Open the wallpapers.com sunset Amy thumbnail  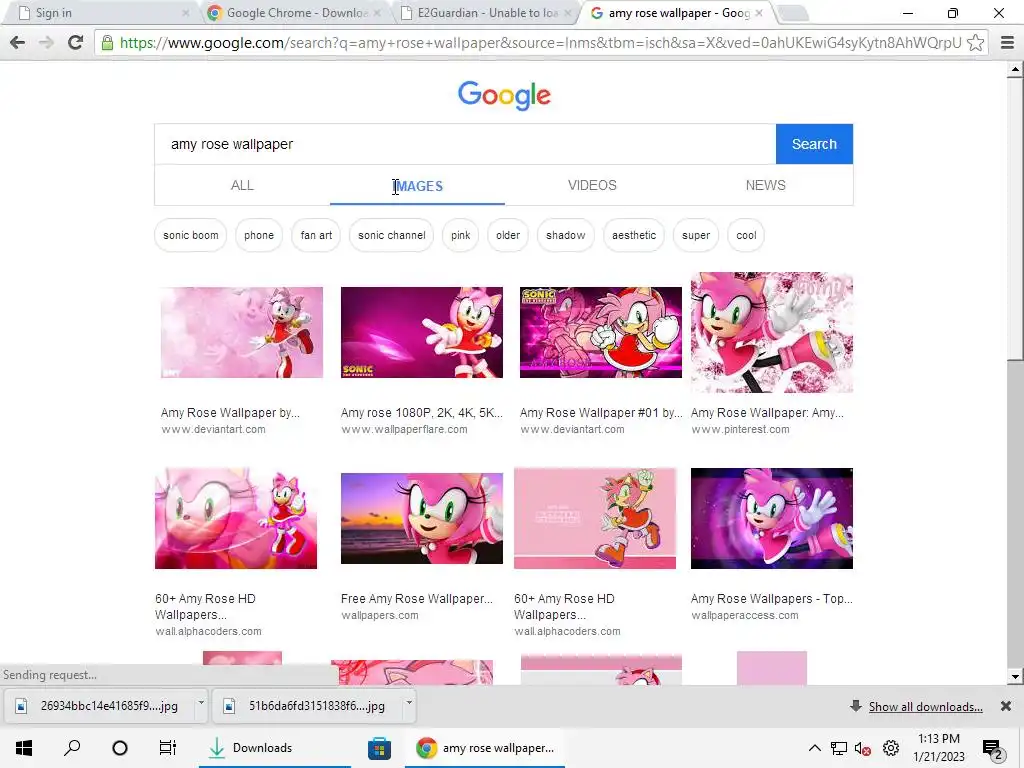(x=422, y=519)
